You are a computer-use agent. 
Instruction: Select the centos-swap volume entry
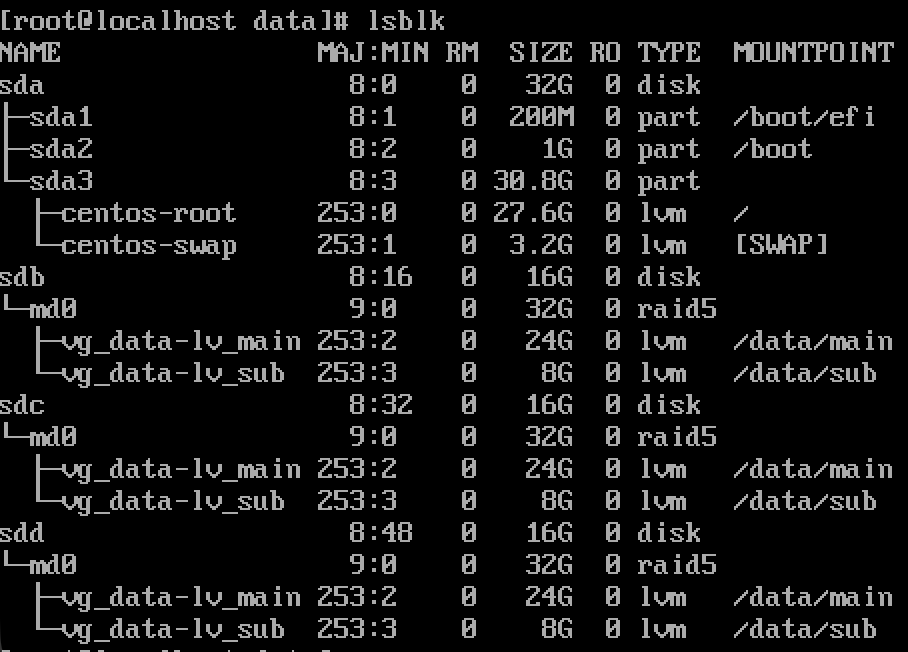click(x=148, y=245)
